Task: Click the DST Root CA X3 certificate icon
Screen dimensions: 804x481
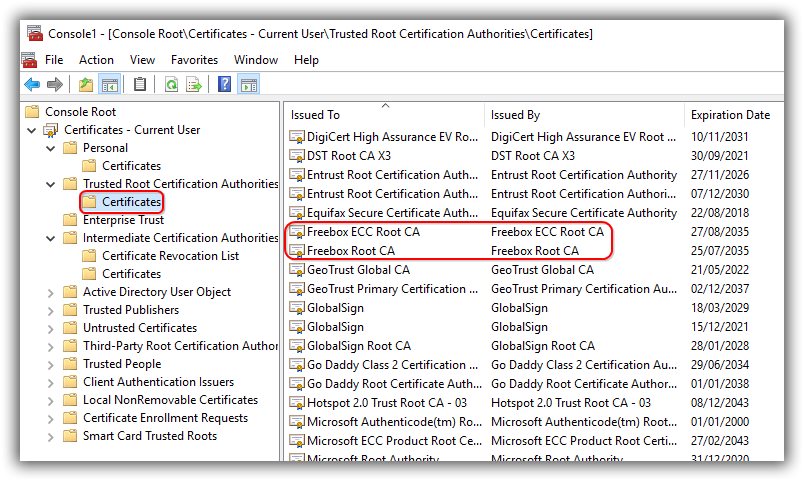Action: pyautogui.click(x=297, y=156)
